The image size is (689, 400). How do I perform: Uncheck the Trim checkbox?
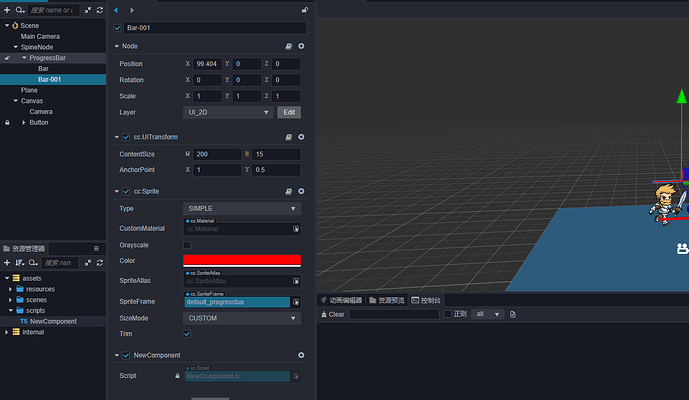(x=187, y=334)
